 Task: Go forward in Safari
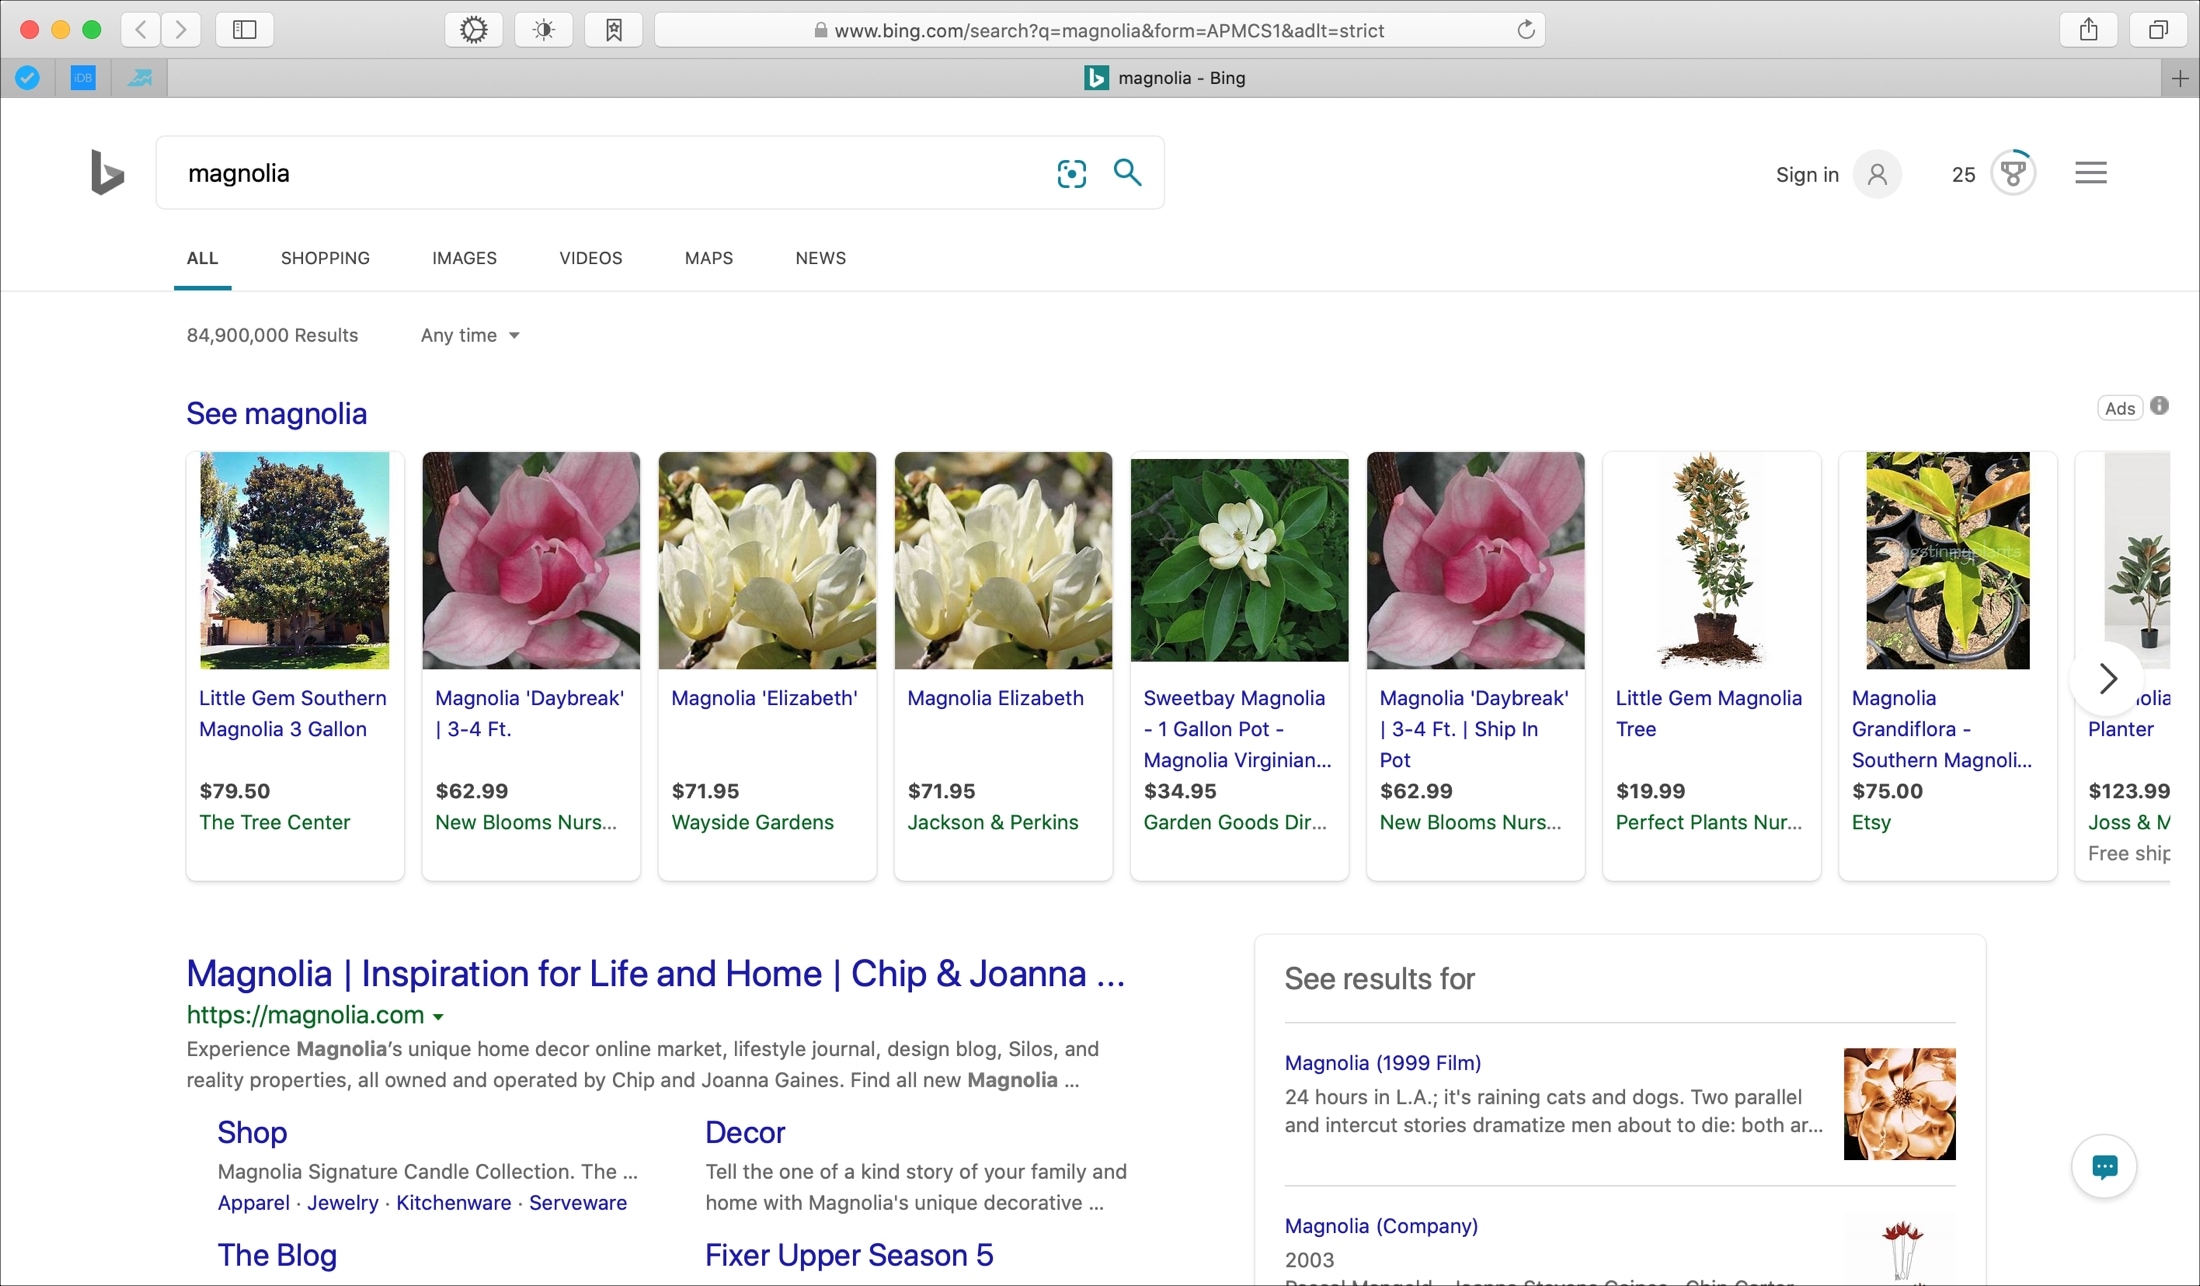181,30
